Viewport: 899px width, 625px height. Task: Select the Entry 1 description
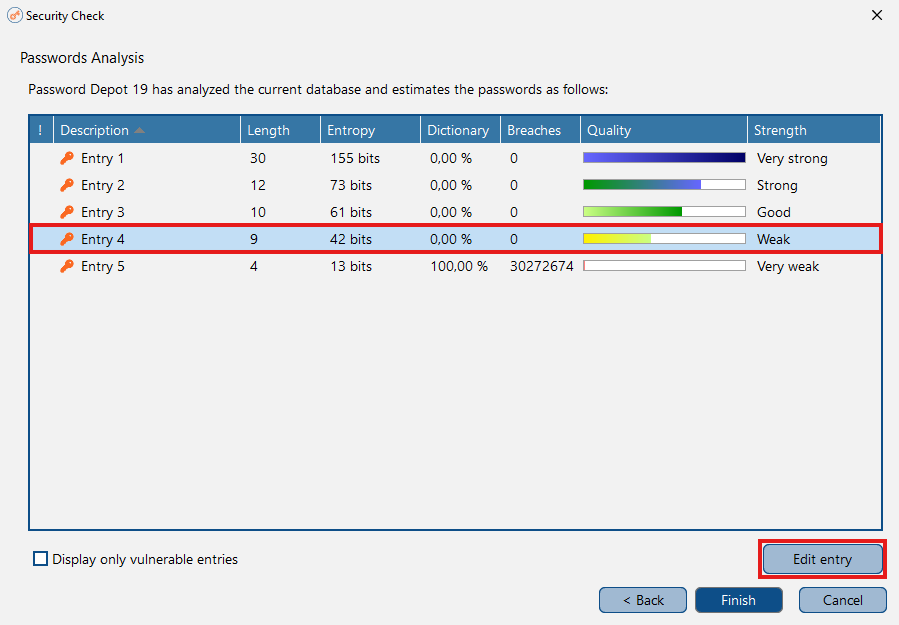(x=102, y=158)
